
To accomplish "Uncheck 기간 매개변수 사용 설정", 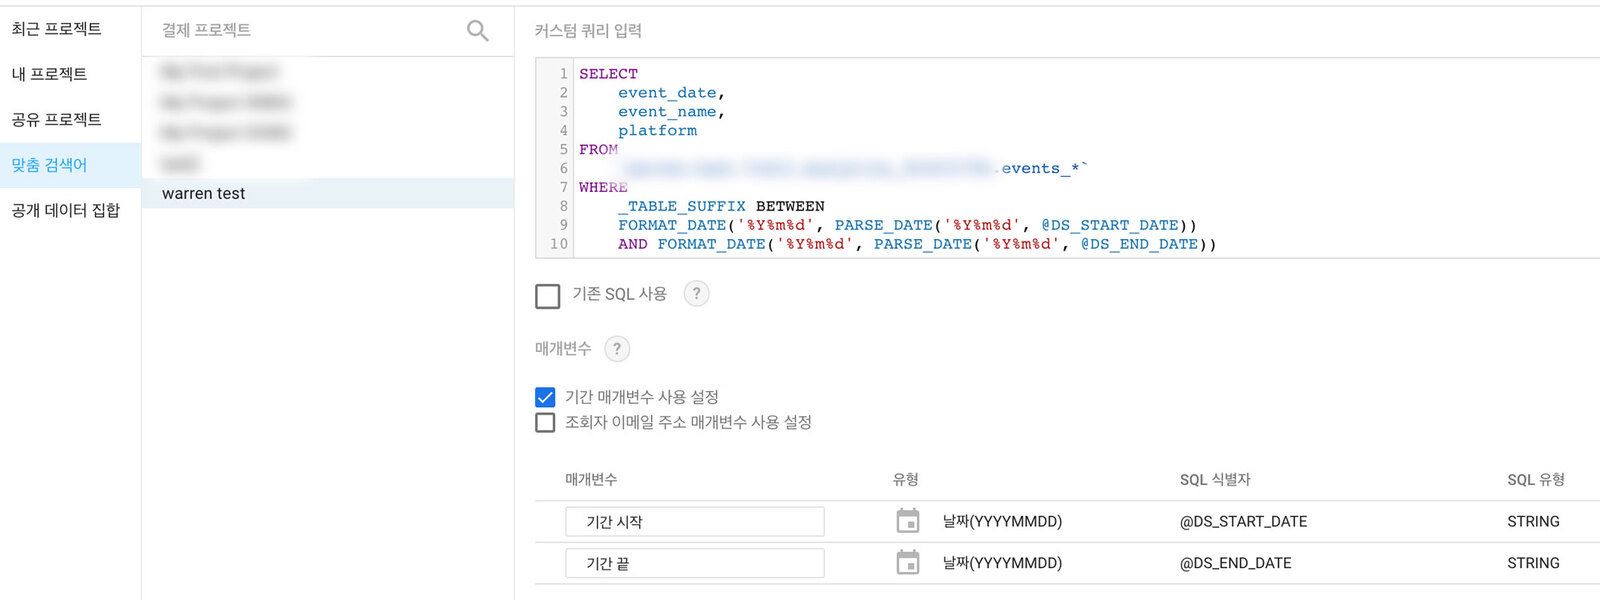I will point(545,397).
